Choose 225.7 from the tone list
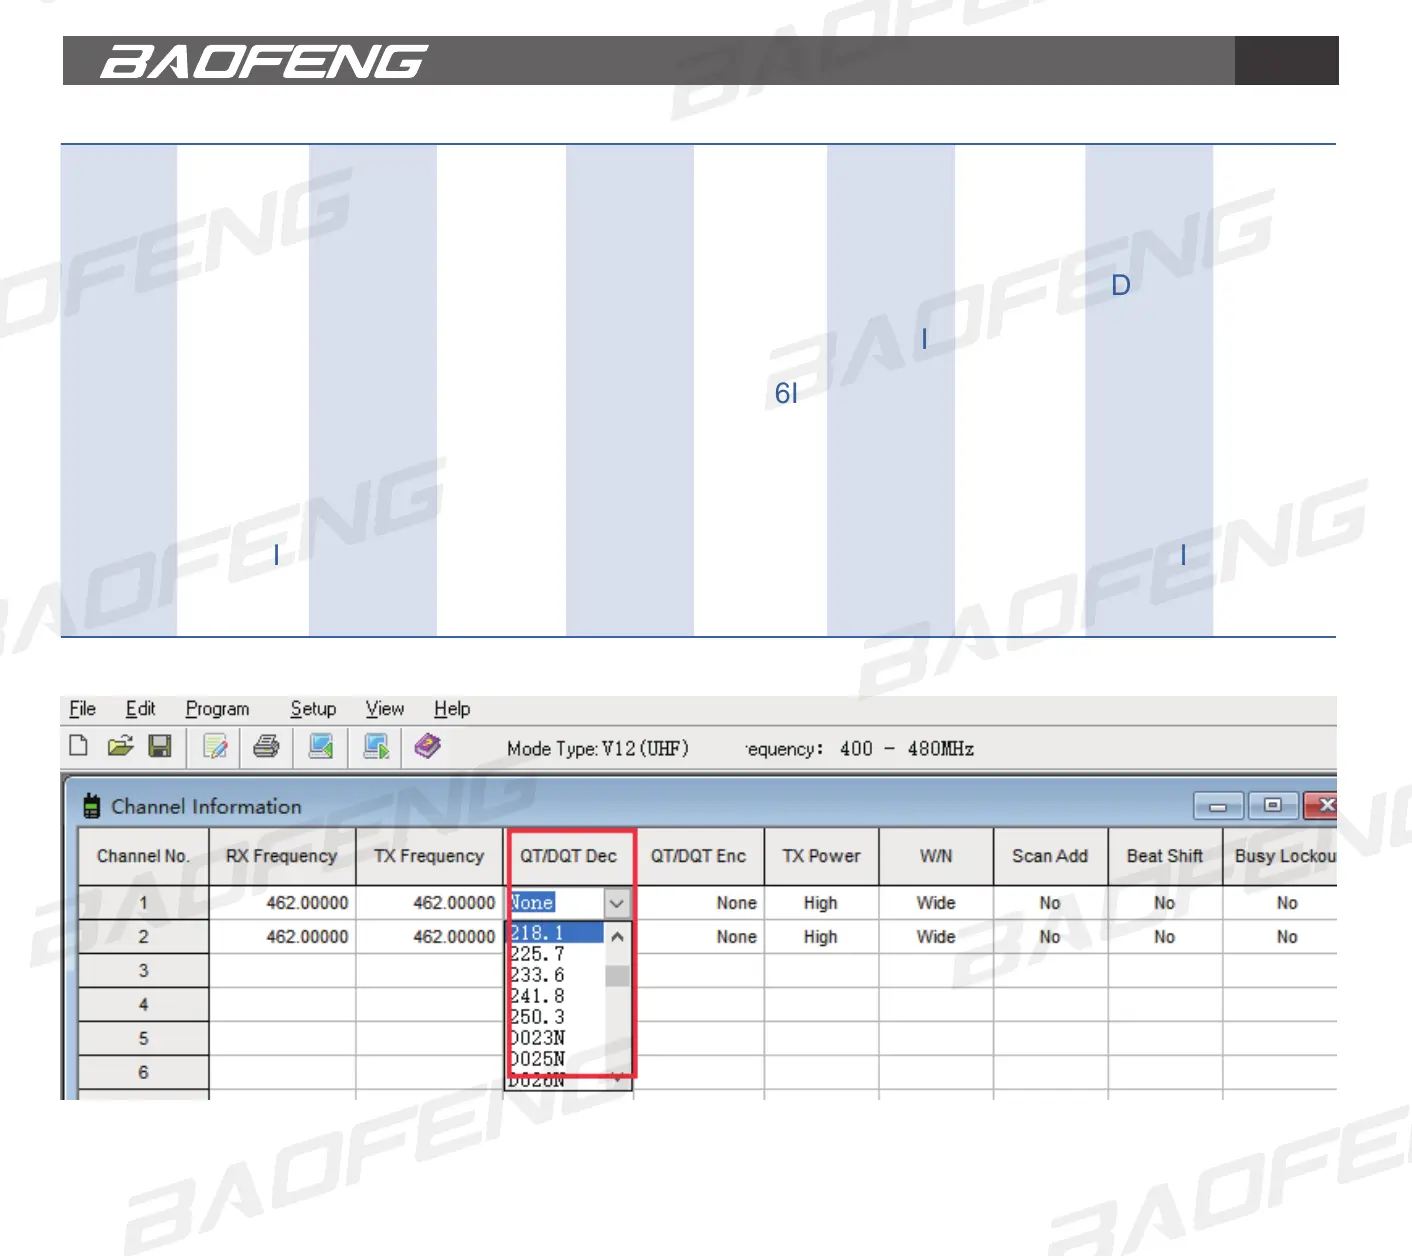The height and width of the screenshot is (1256, 1412). [x=556, y=954]
